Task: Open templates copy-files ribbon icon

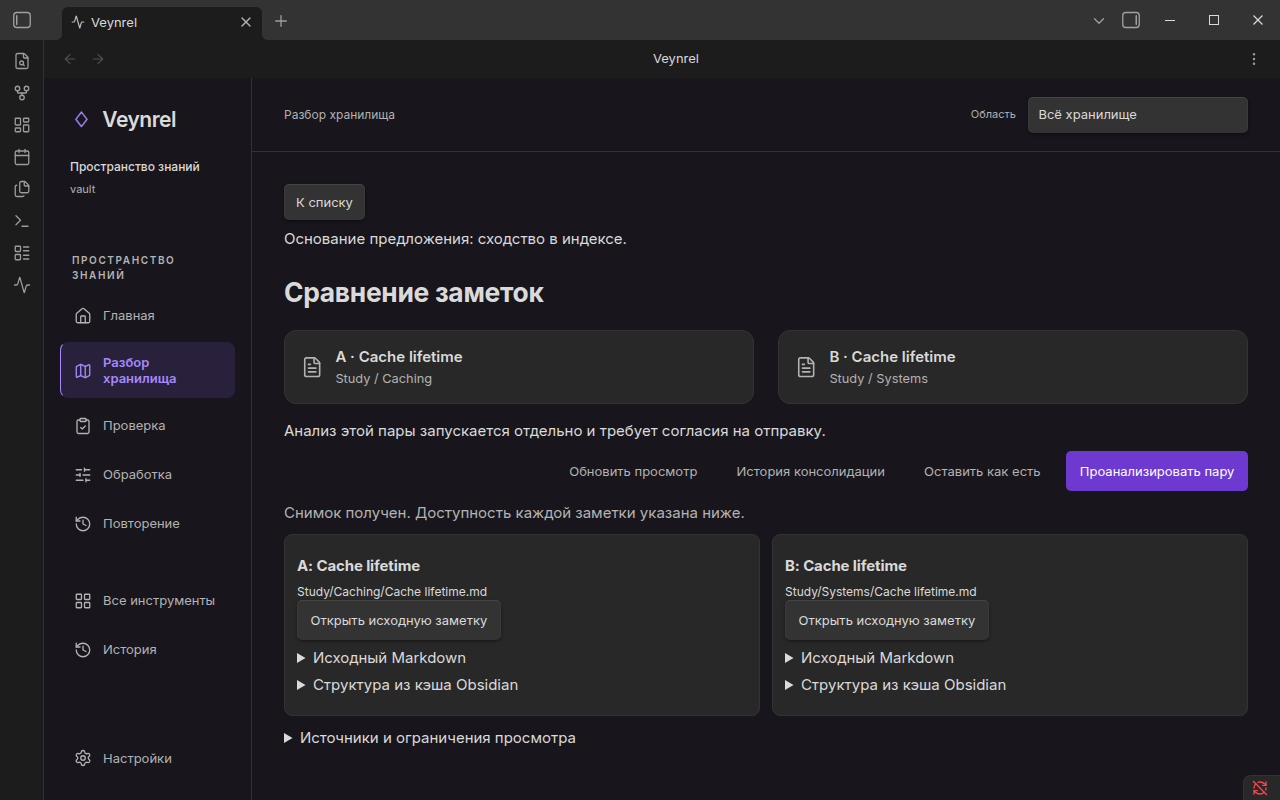Action: (22, 189)
